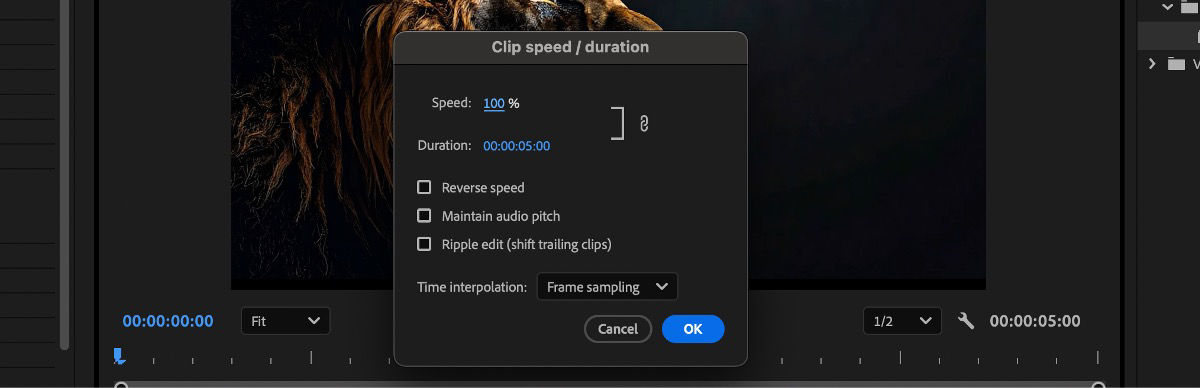Click the blue playhead marker on the ruler
This screenshot has width=1200, height=388.
[119, 356]
